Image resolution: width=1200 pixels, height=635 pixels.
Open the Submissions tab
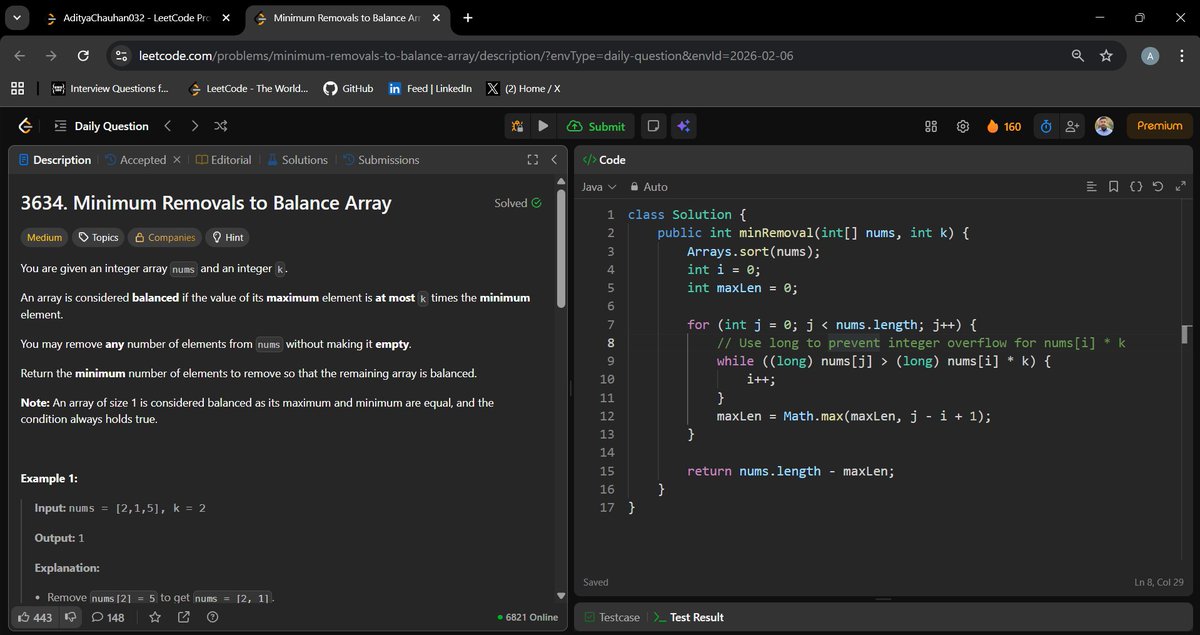point(381,160)
